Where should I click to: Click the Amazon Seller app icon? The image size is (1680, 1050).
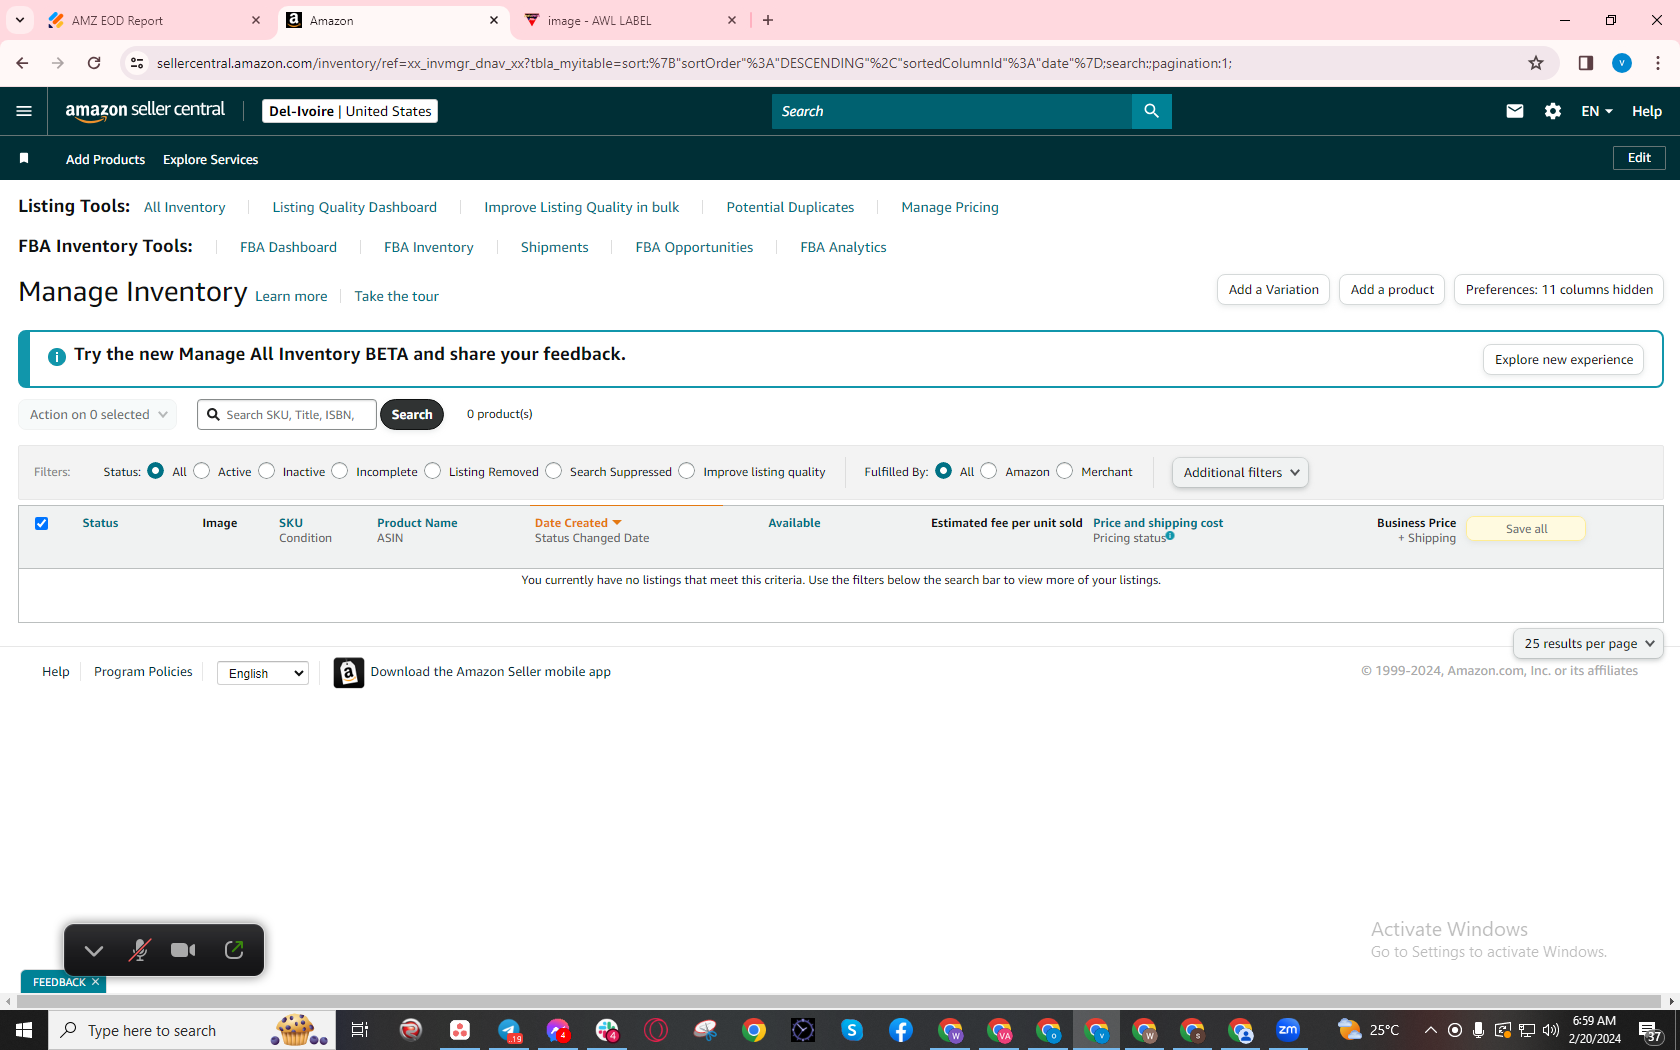point(348,673)
